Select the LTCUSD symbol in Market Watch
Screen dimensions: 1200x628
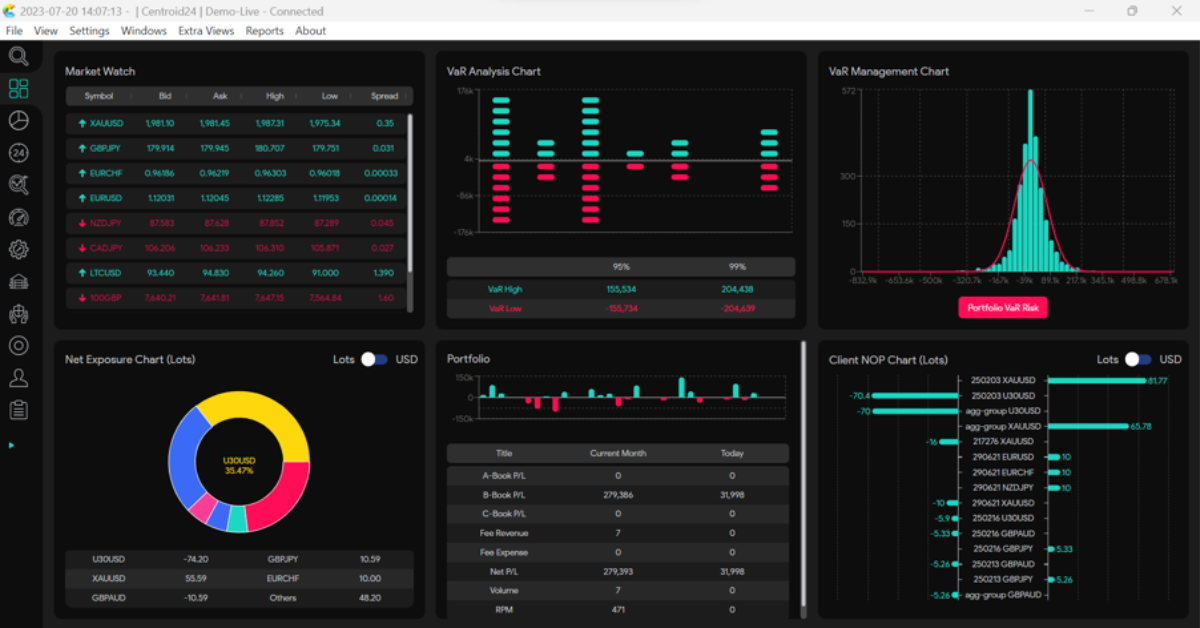pos(105,272)
